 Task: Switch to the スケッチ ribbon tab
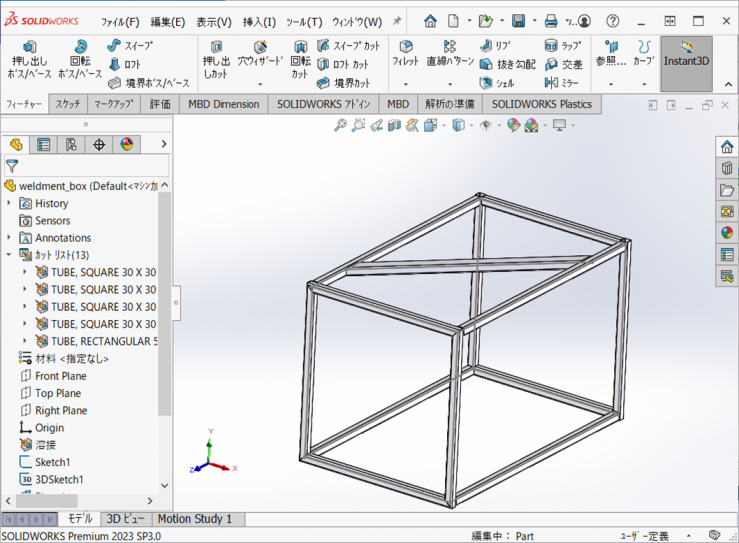pyautogui.click(x=68, y=104)
